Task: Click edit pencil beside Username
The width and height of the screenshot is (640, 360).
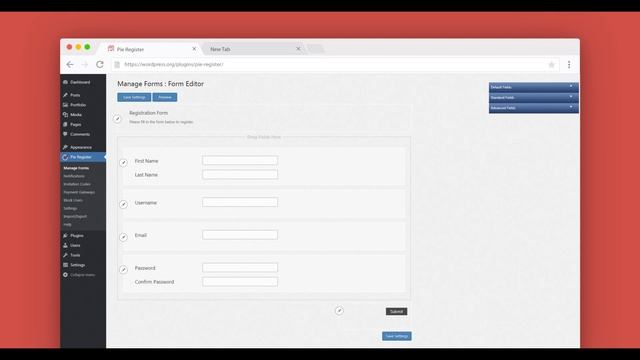Action: 123,204
